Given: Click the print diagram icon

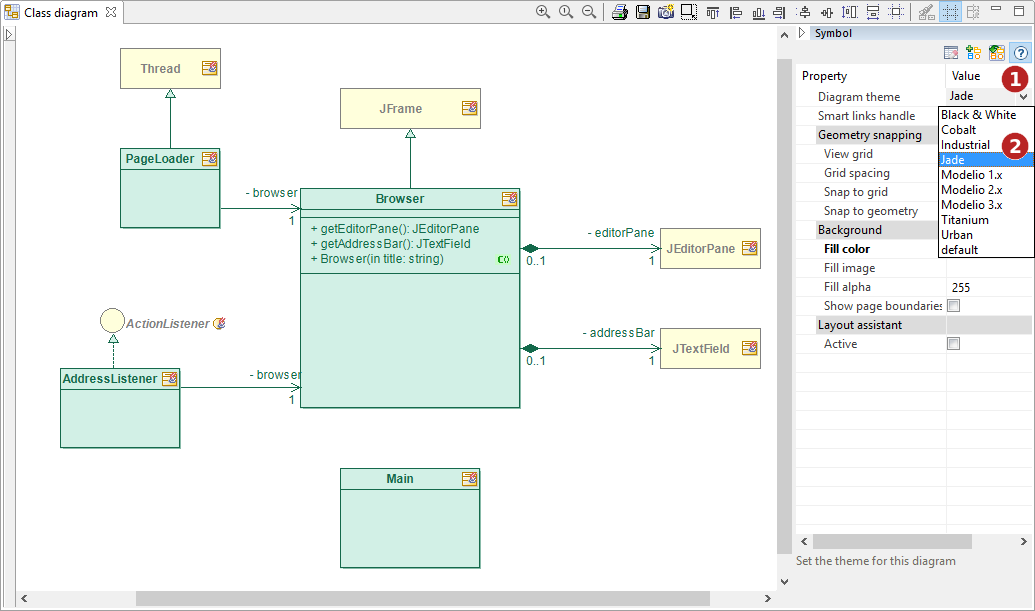Looking at the screenshot, I should point(620,12).
